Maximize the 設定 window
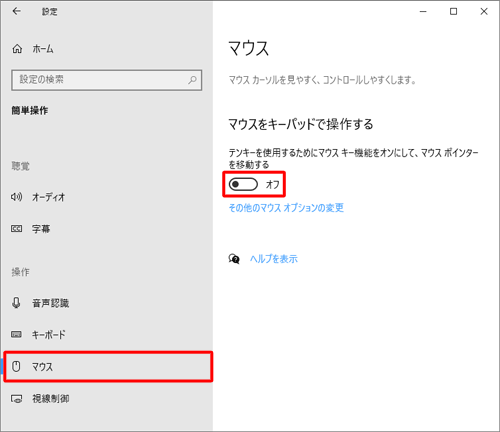 coord(453,12)
